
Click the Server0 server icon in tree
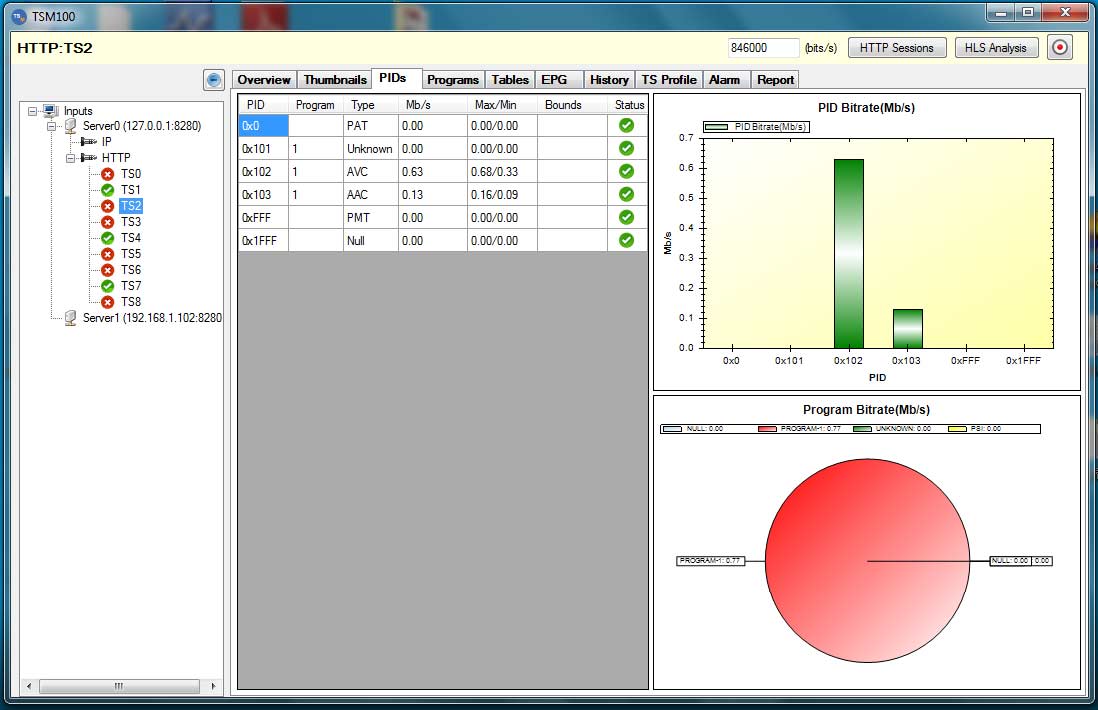coord(71,126)
